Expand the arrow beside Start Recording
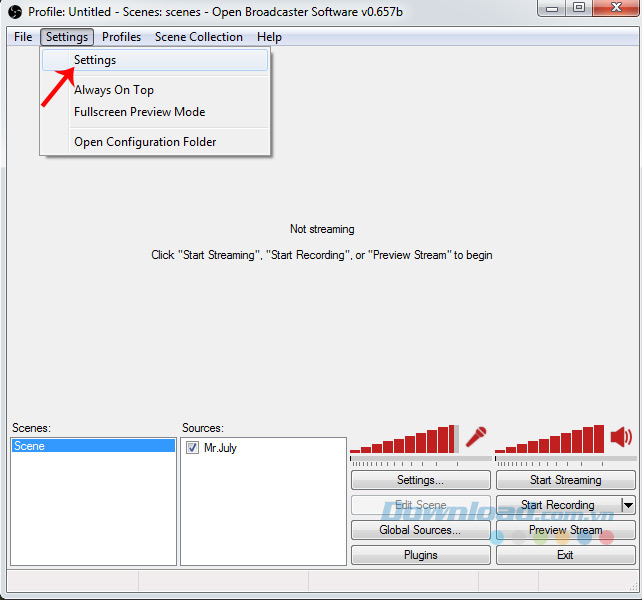The width and height of the screenshot is (642, 600). (628, 505)
